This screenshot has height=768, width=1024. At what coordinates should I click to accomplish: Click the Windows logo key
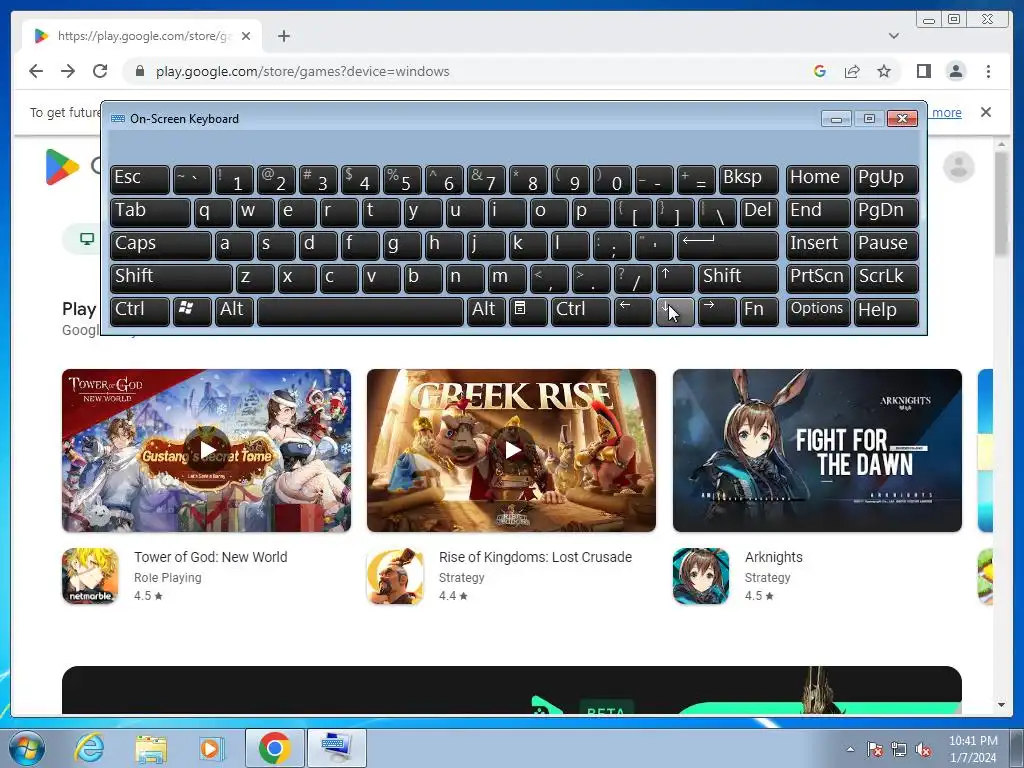coord(192,311)
